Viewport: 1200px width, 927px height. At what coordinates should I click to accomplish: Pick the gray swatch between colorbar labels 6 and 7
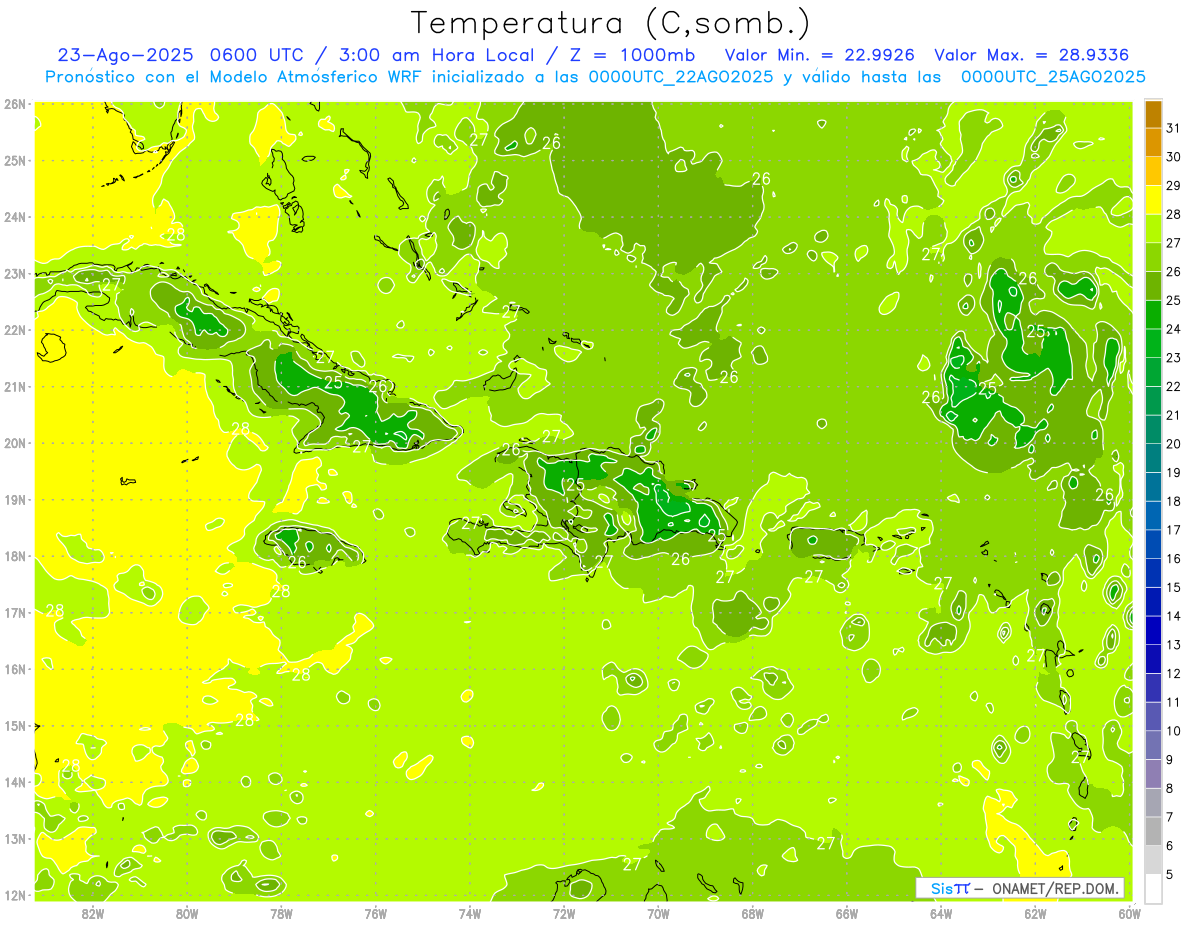point(1153,831)
